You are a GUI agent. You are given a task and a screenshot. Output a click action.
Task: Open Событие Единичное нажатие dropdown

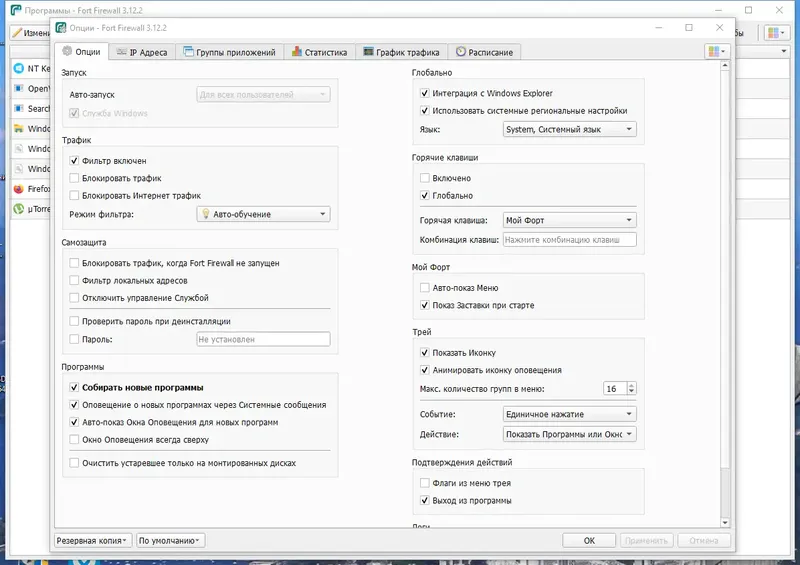pos(569,414)
